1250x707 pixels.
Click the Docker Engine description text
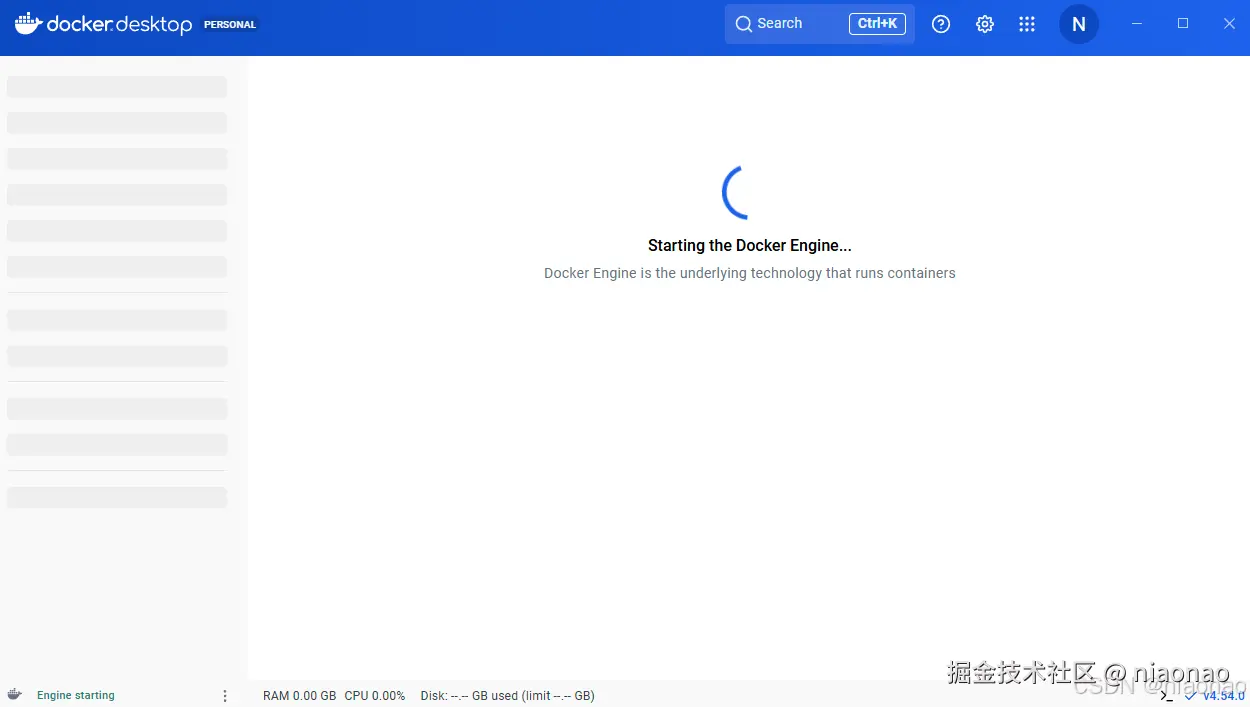coord(750,273)
